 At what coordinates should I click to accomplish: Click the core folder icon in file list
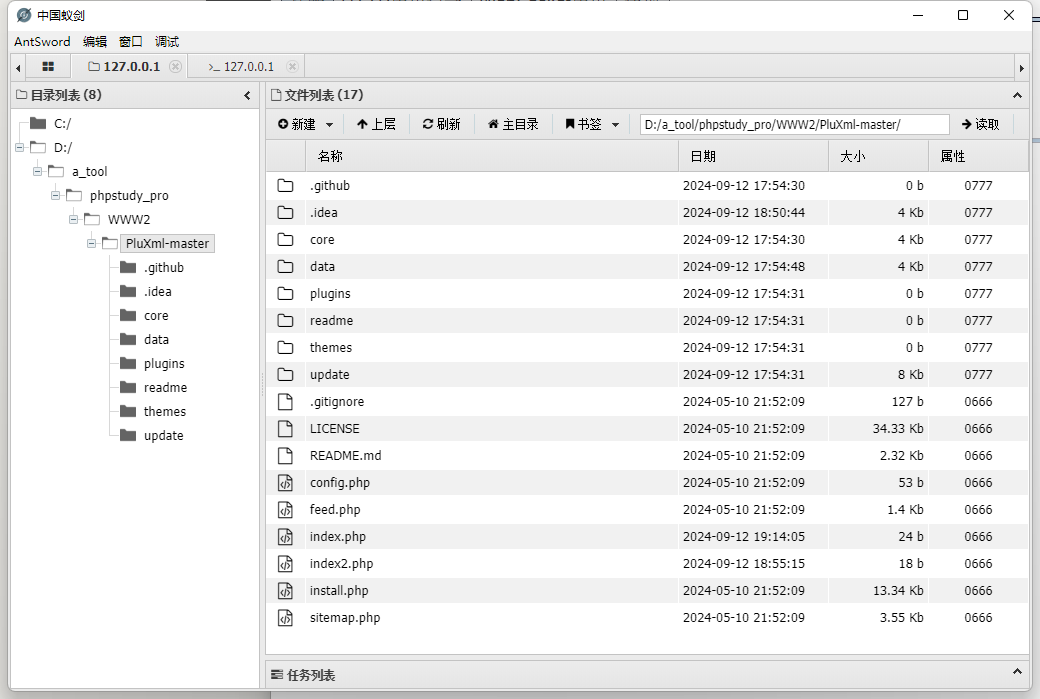pos(285,239)
